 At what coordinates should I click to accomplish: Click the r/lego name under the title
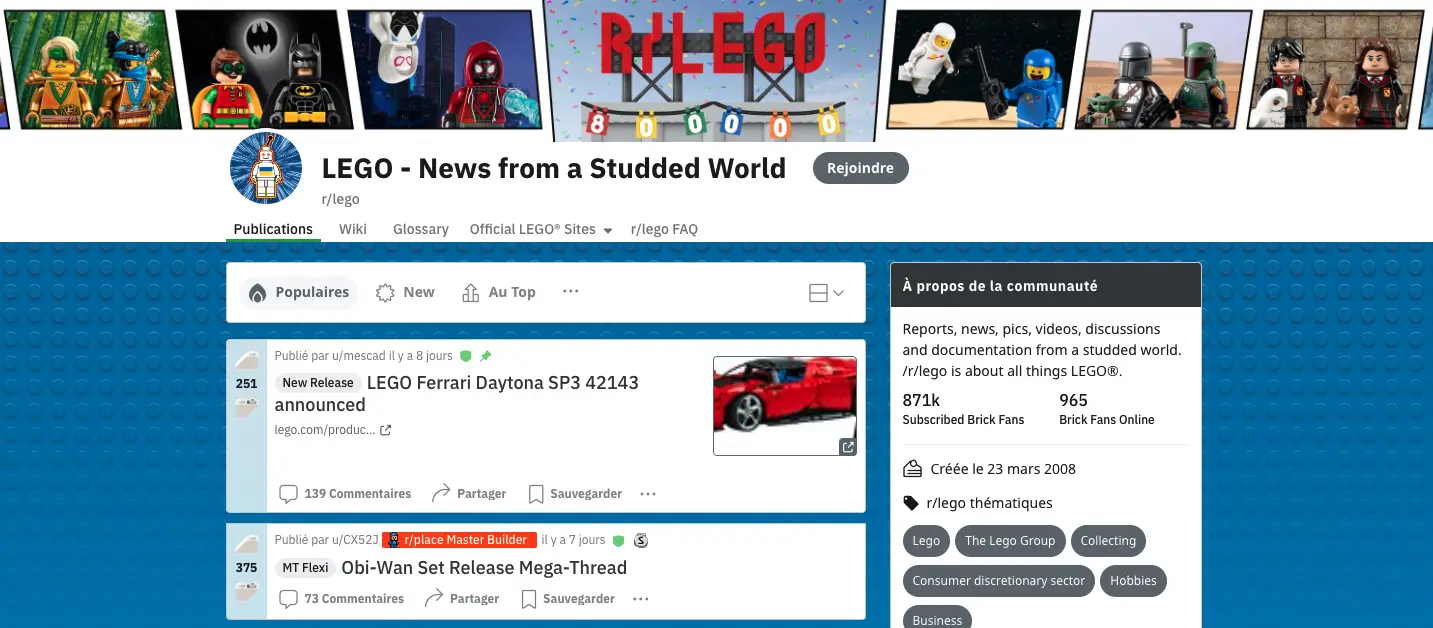pyautogui.click(x=340, y=199)
